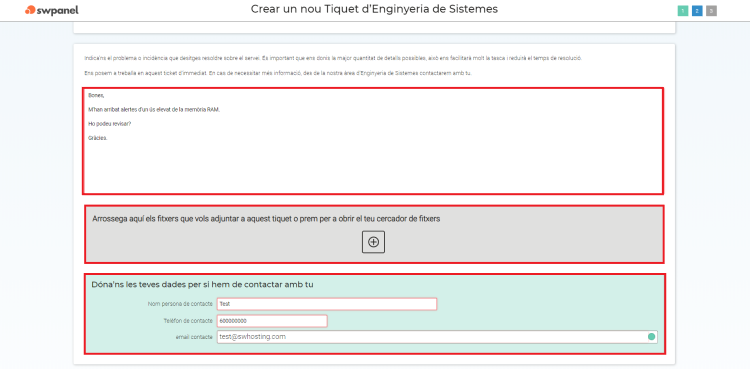Select blue step 2 indicator

(697, 11)
